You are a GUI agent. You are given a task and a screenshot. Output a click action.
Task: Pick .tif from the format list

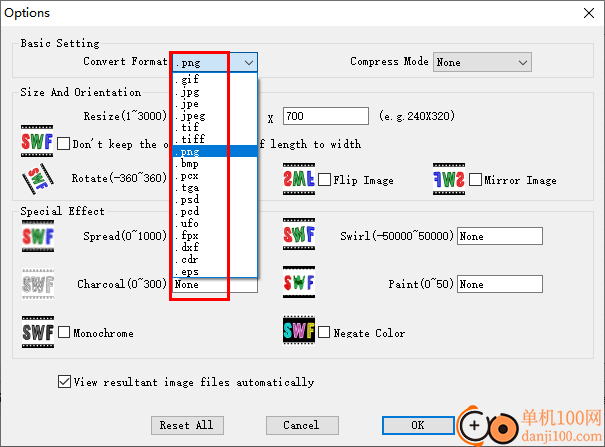215,127
